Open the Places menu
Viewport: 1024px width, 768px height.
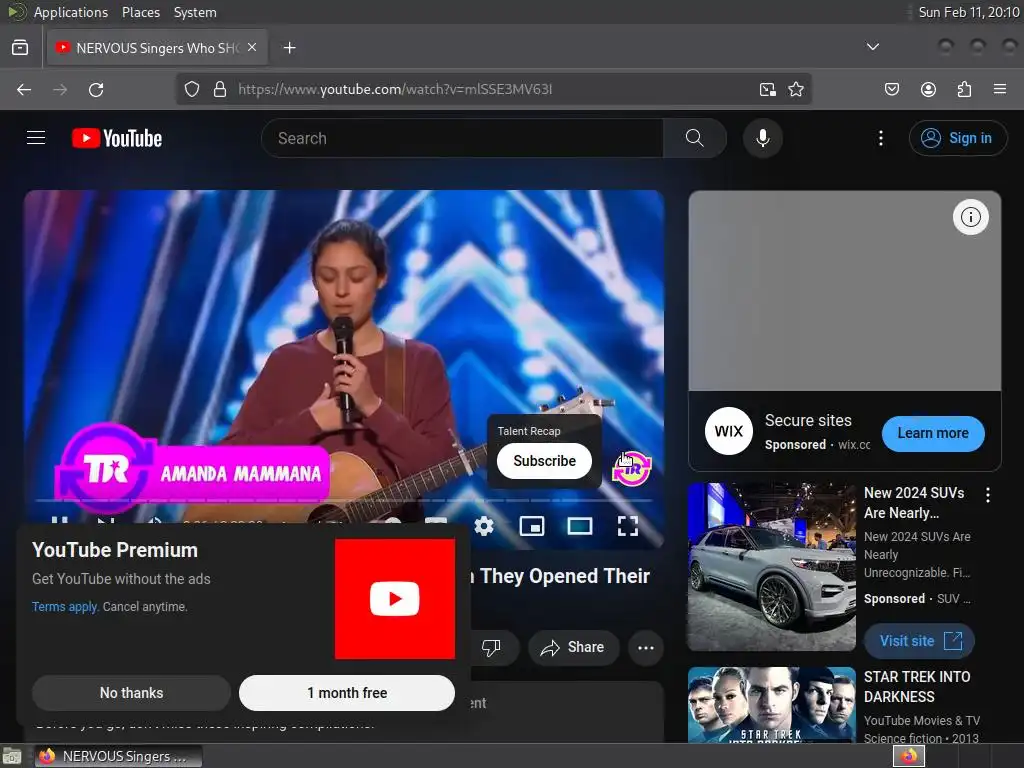click(x=140, y=12)
